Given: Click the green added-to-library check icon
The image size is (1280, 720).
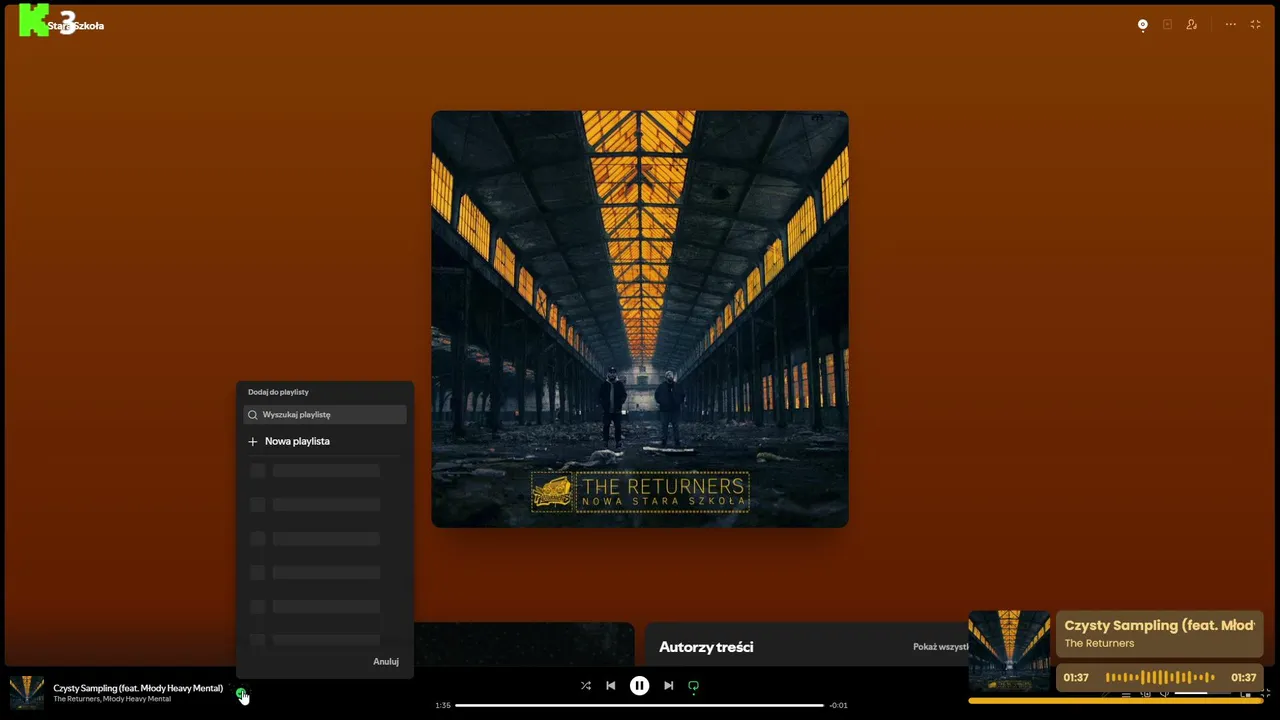Looking at the screenshot, I should [240, 692].
